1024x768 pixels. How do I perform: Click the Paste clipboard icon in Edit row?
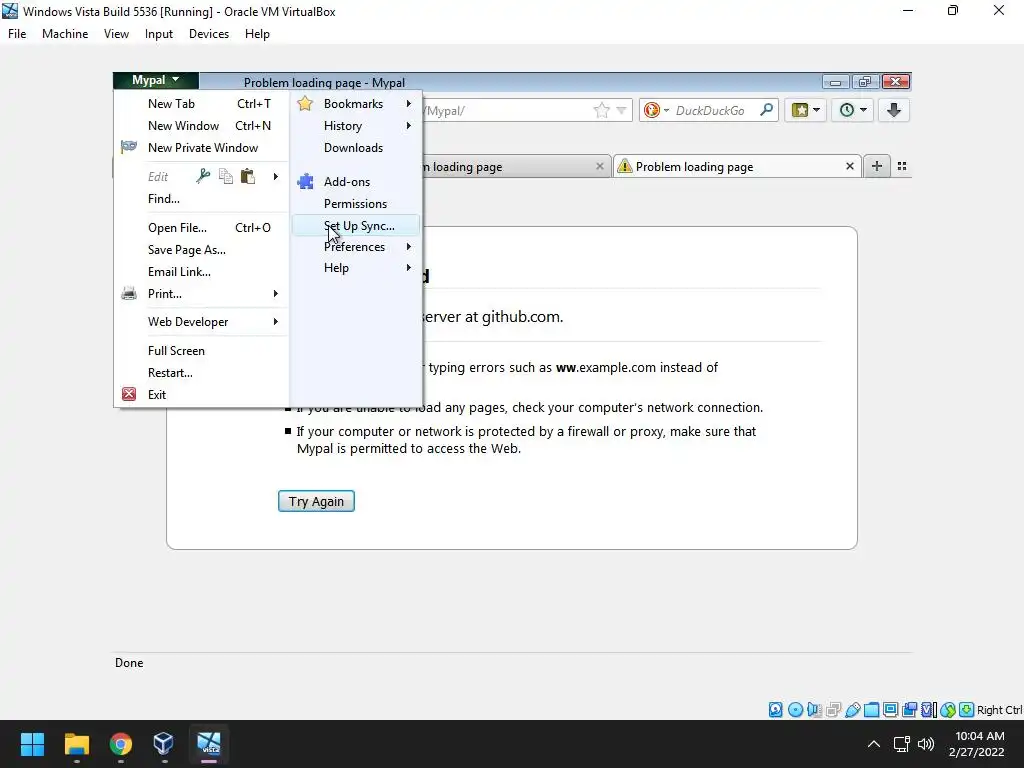[248, 176]
